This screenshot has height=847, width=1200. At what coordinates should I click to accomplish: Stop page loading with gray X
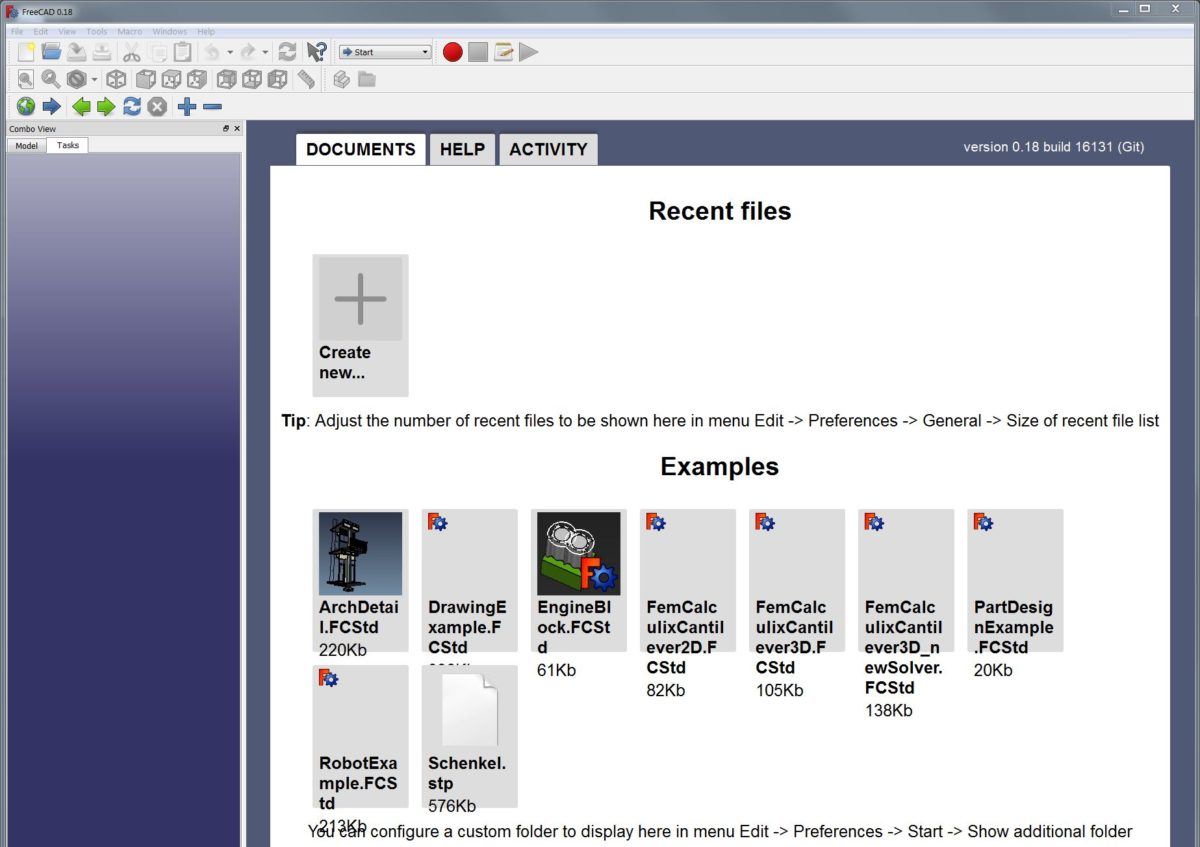(157, 106)
